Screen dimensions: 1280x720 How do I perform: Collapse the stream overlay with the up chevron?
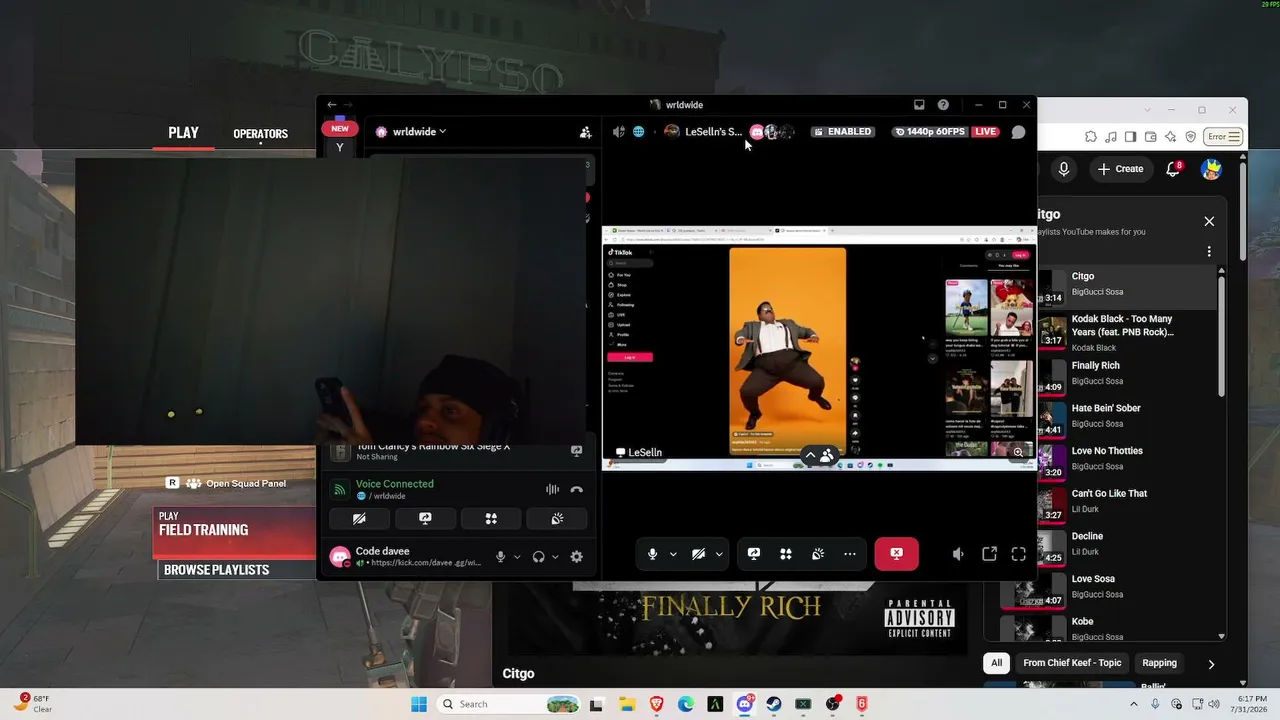pyautogui.click(x=810, y=456)
